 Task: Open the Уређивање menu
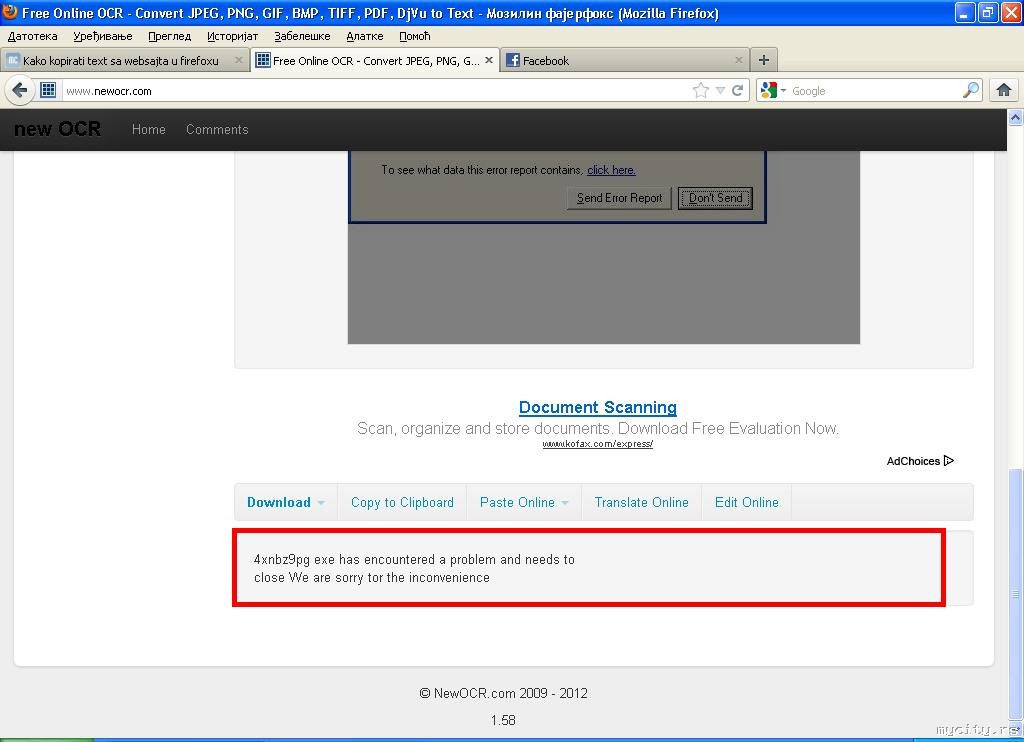click(x=103, y=37)
